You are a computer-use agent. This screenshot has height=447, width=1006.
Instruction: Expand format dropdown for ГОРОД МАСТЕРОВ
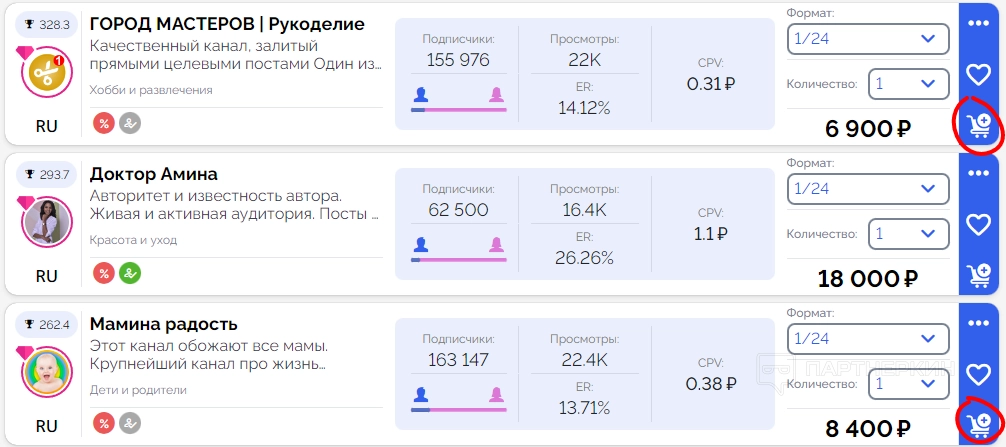pyautogui.click(x=867, y=39)
